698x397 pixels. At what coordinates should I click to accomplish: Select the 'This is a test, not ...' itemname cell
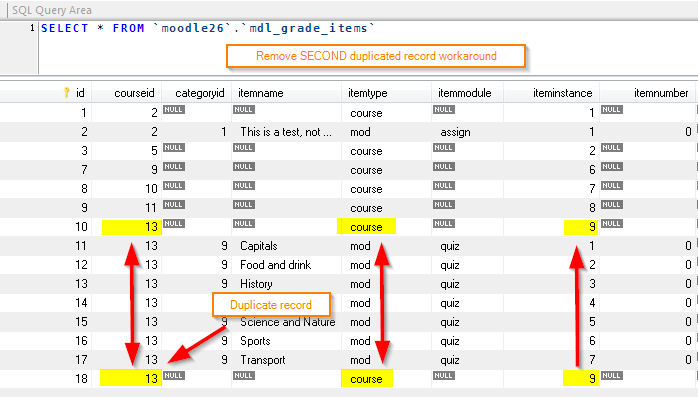(286, 132)
